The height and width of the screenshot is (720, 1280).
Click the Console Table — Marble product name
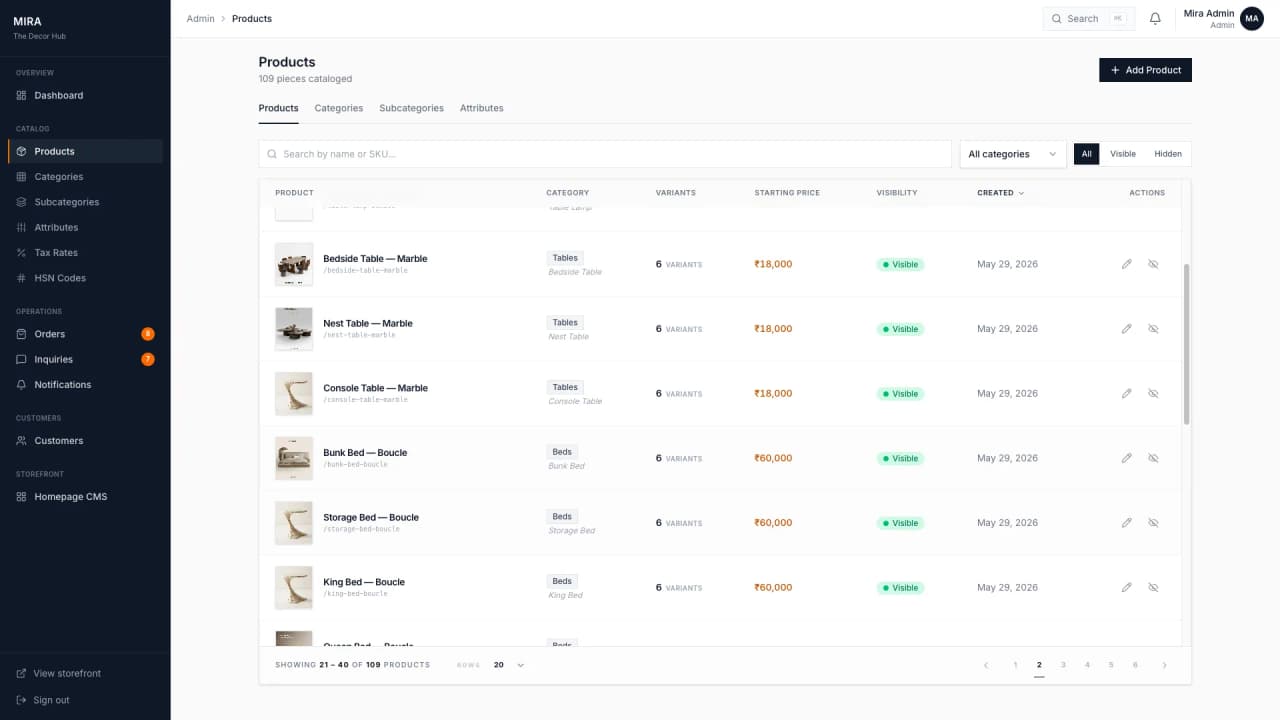coord(375,388)
